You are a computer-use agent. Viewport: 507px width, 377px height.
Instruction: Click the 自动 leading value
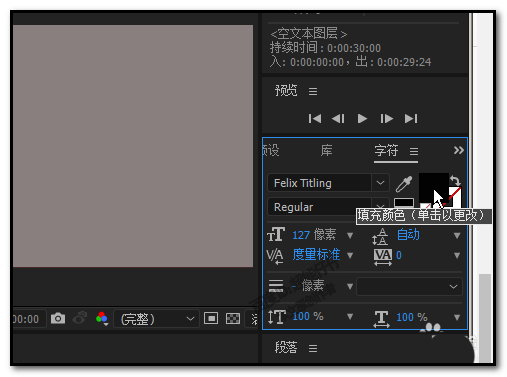click(x=408, y=235)
